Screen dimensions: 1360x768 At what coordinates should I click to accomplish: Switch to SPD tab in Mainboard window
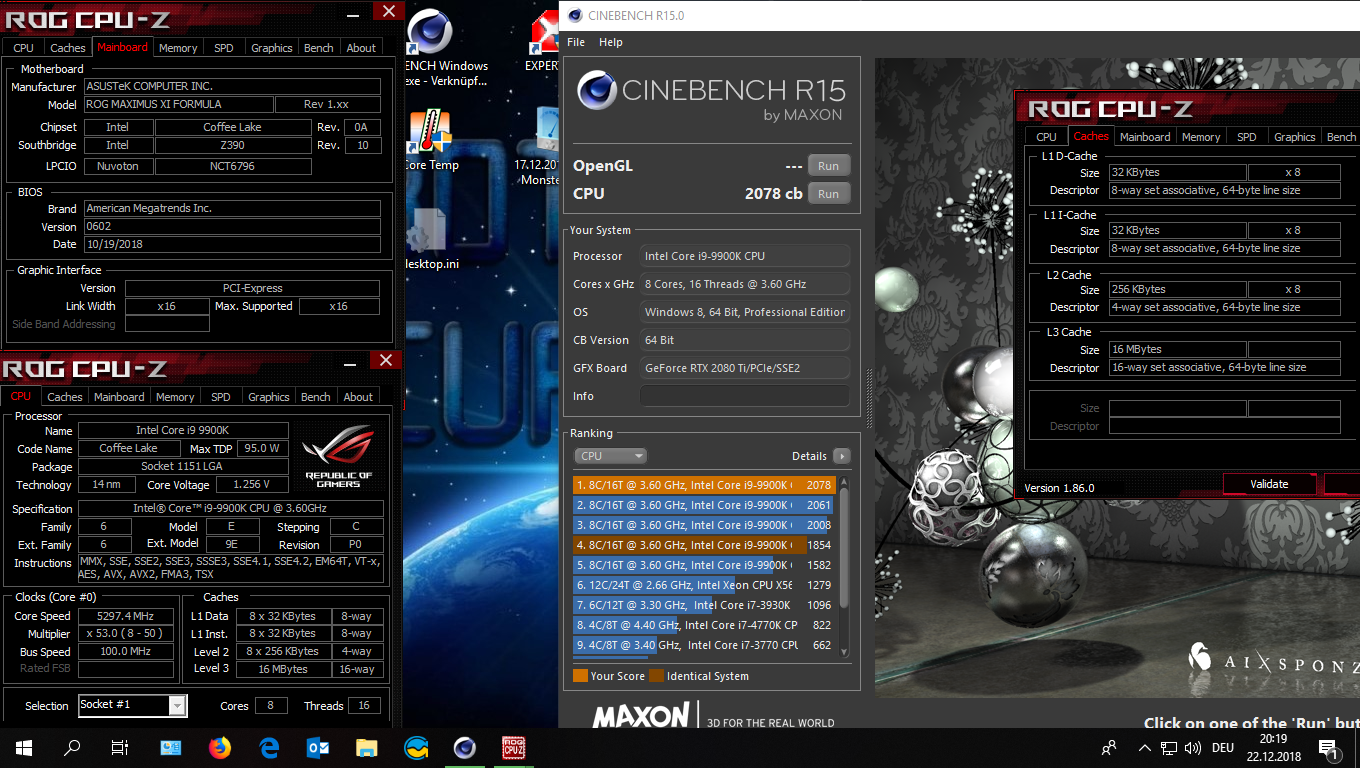click(224, 47)
